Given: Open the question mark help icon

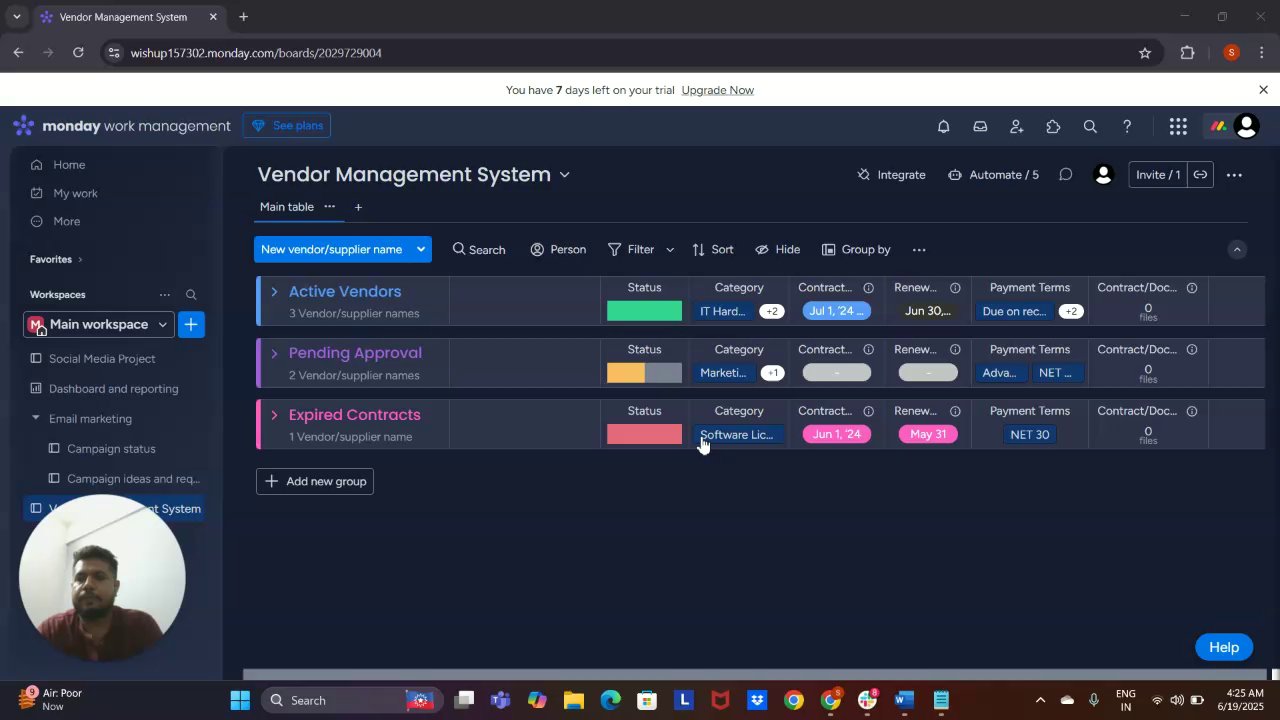Looking at the screenshot, I should pyautogui.click(x=1127, y=126).
